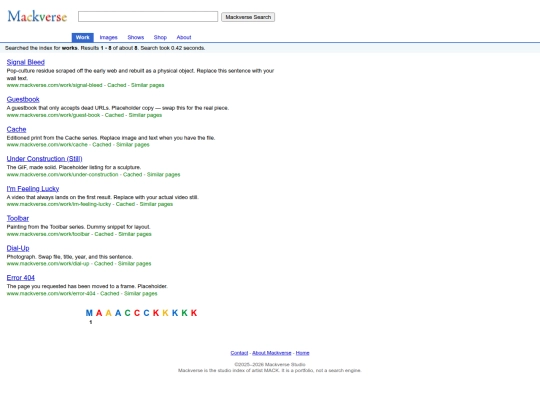
Task: Open the Error 404 result
Action: click(x=21, y=278)
